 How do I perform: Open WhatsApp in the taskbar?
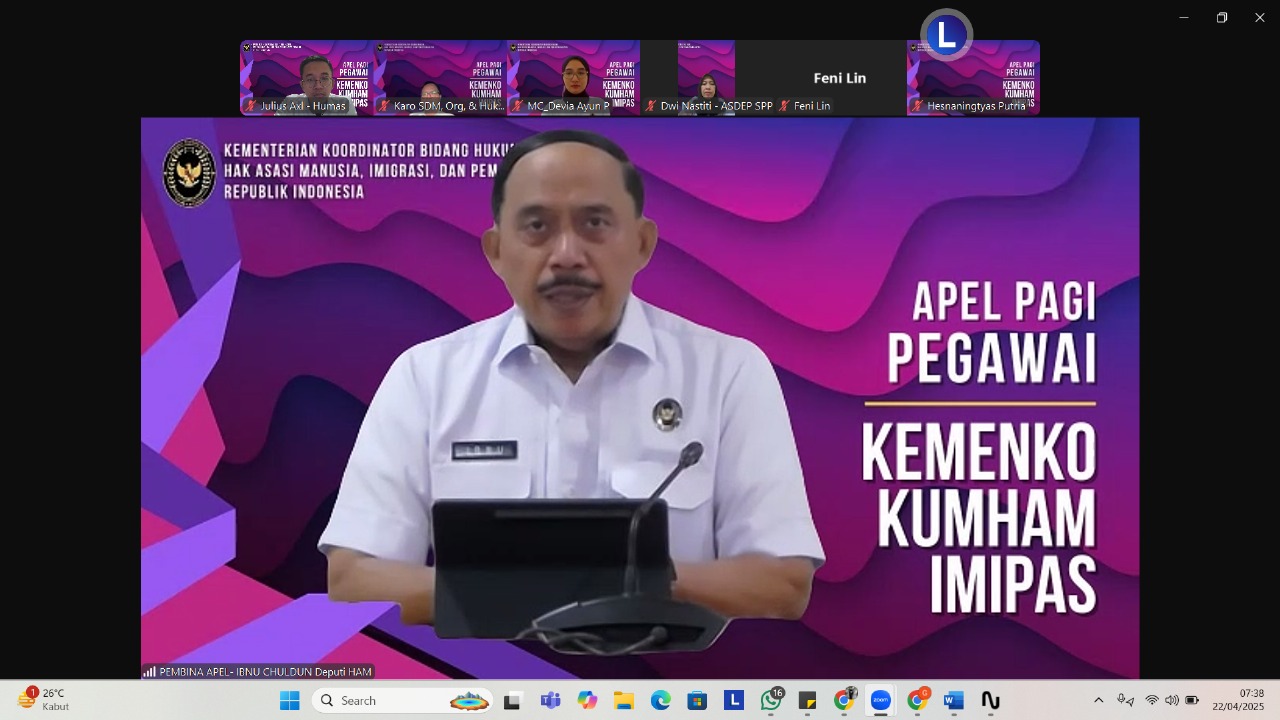pos(771,700)
